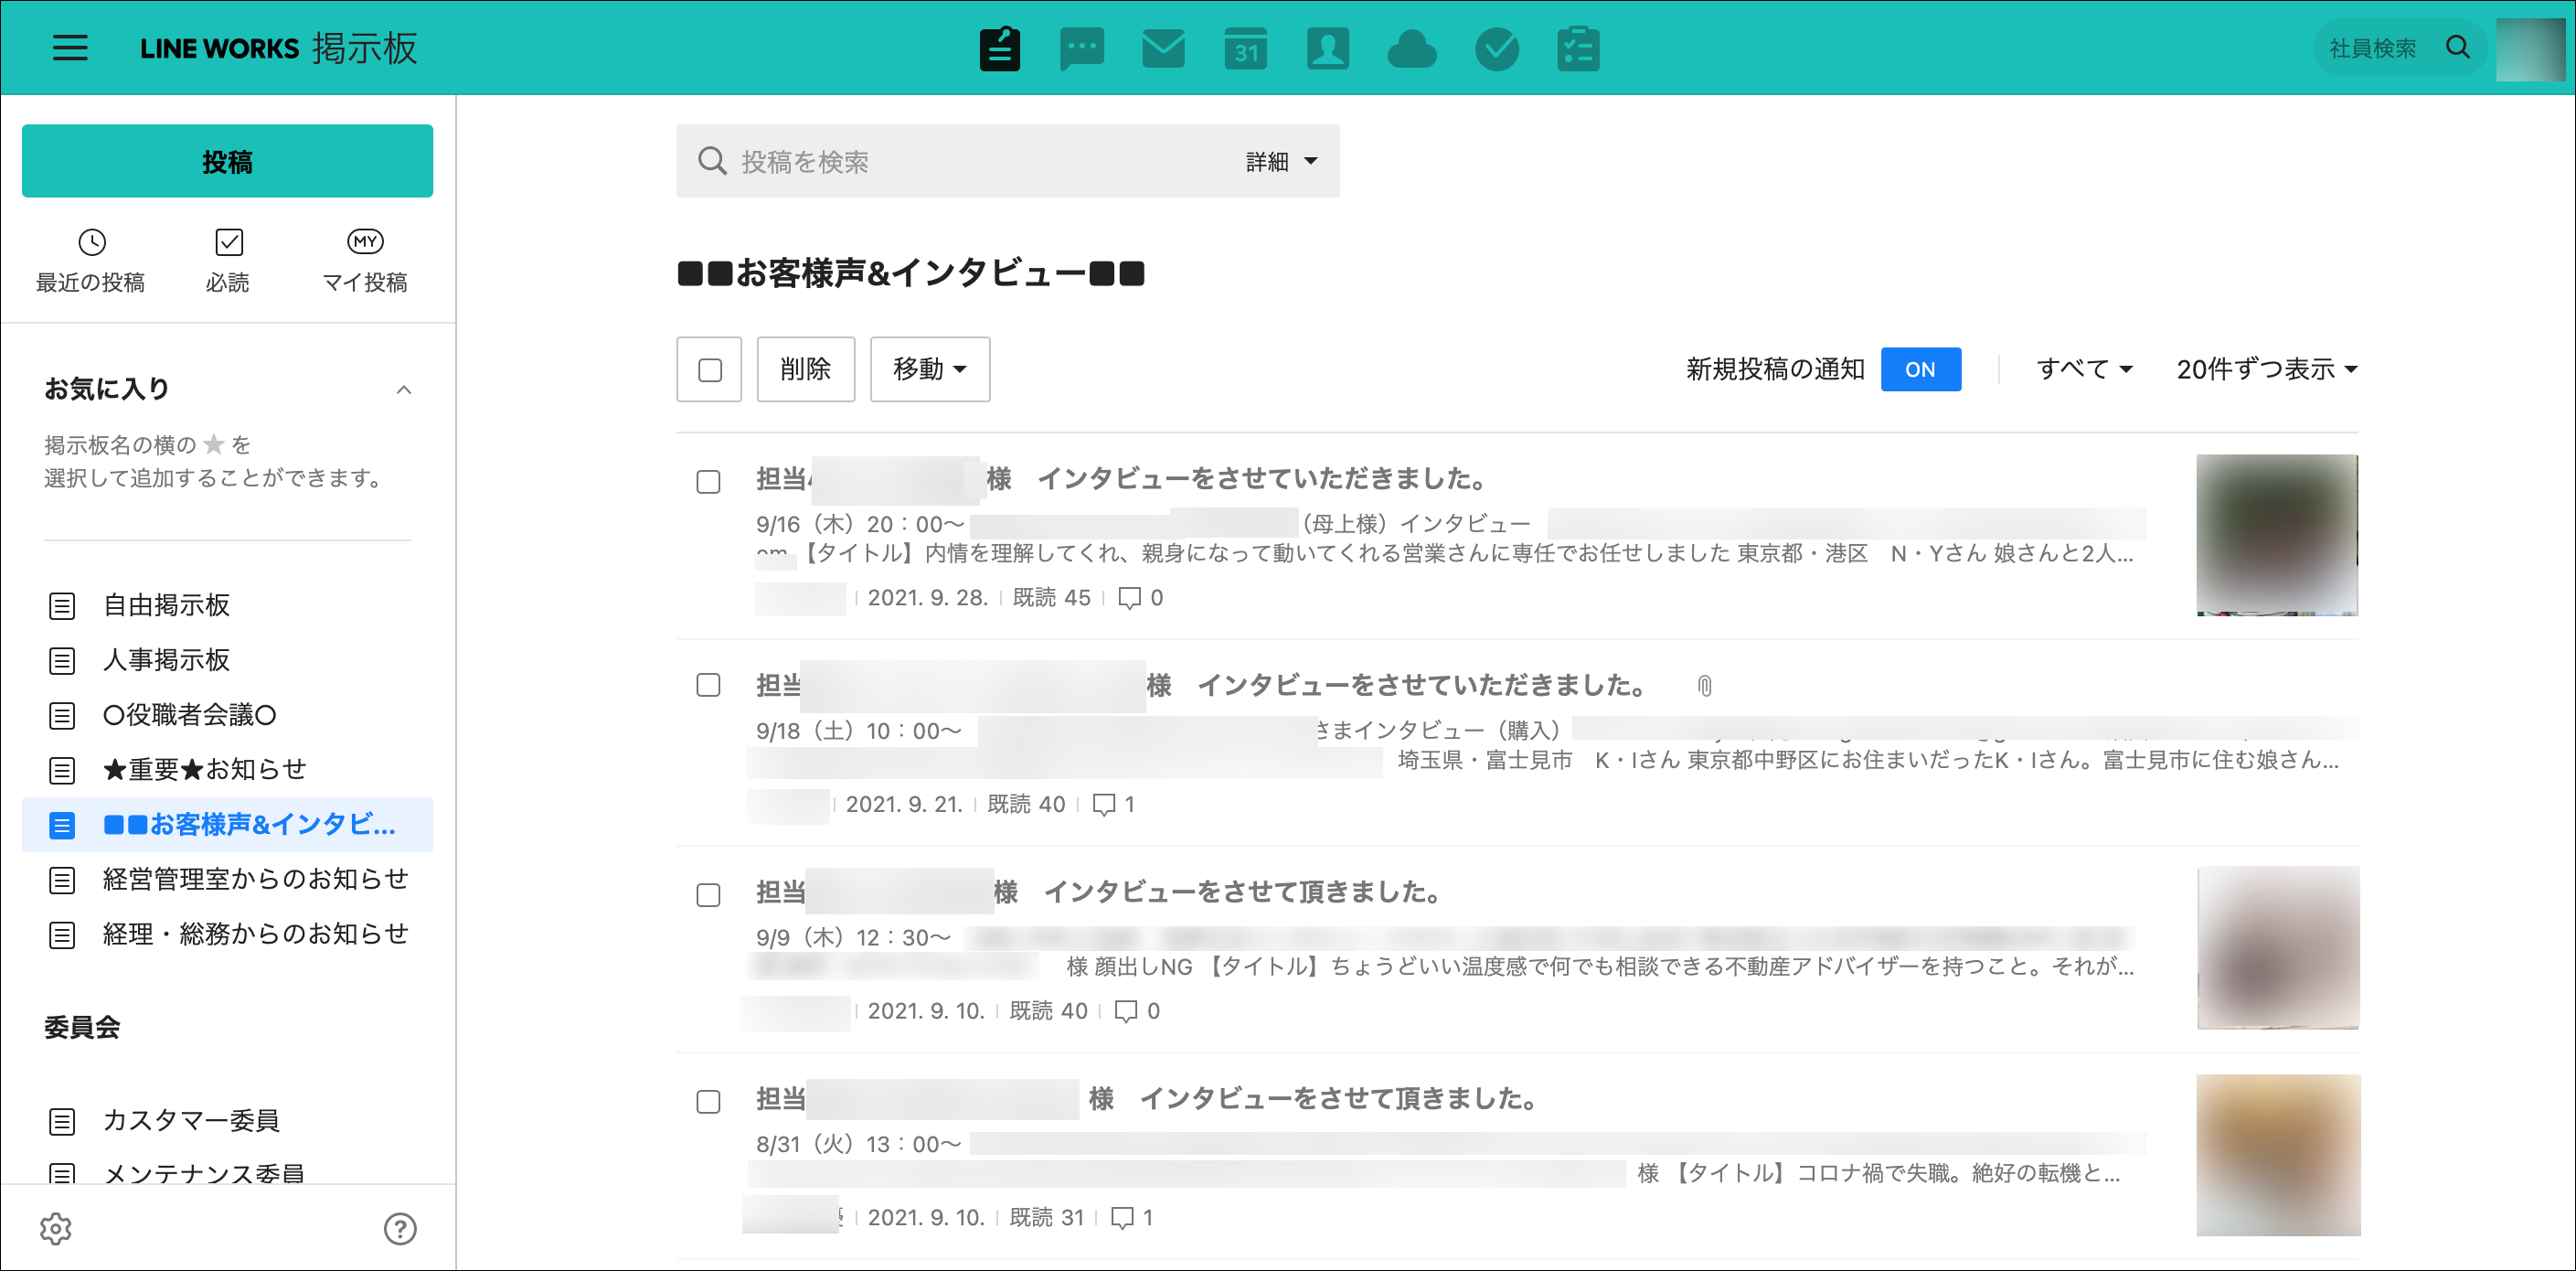Check the 9/16 interview post checkbox
Image resolution: width=2576 pixels, height=1271 pixels.
pyautogui.click(x=708, y=482)
